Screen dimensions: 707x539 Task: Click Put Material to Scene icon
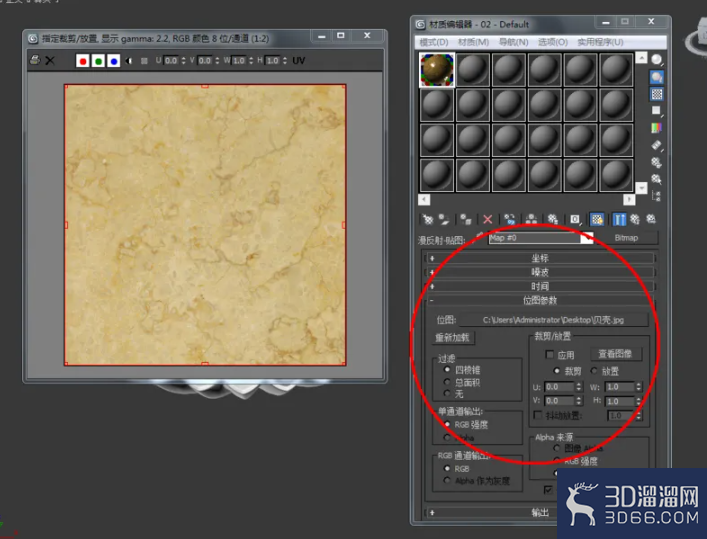(x=444, y=220)
